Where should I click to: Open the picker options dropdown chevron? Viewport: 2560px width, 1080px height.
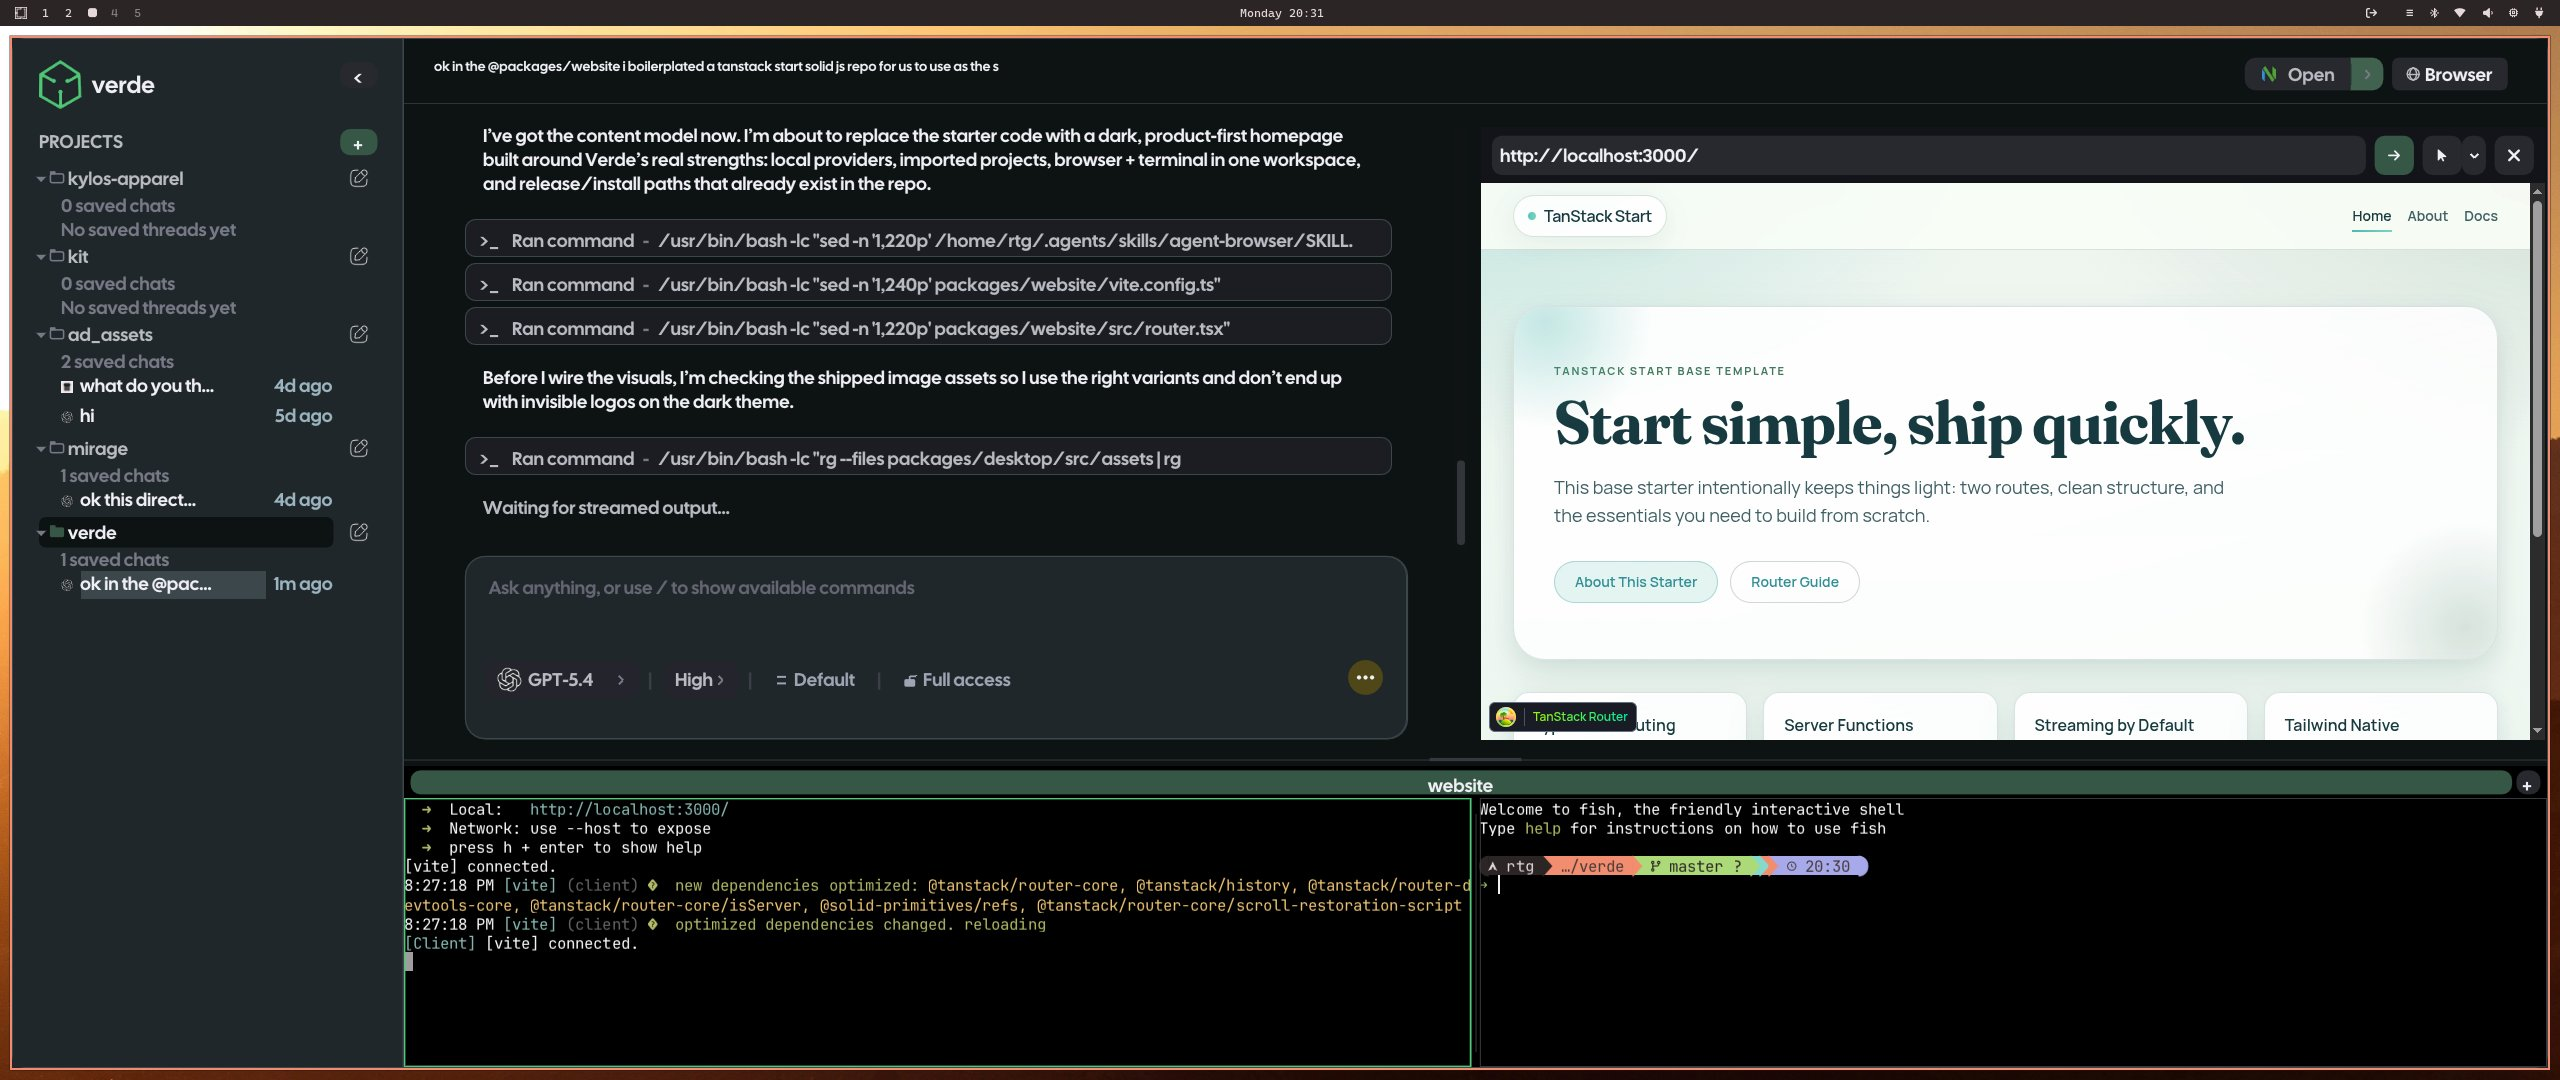tap(2474, 156)
